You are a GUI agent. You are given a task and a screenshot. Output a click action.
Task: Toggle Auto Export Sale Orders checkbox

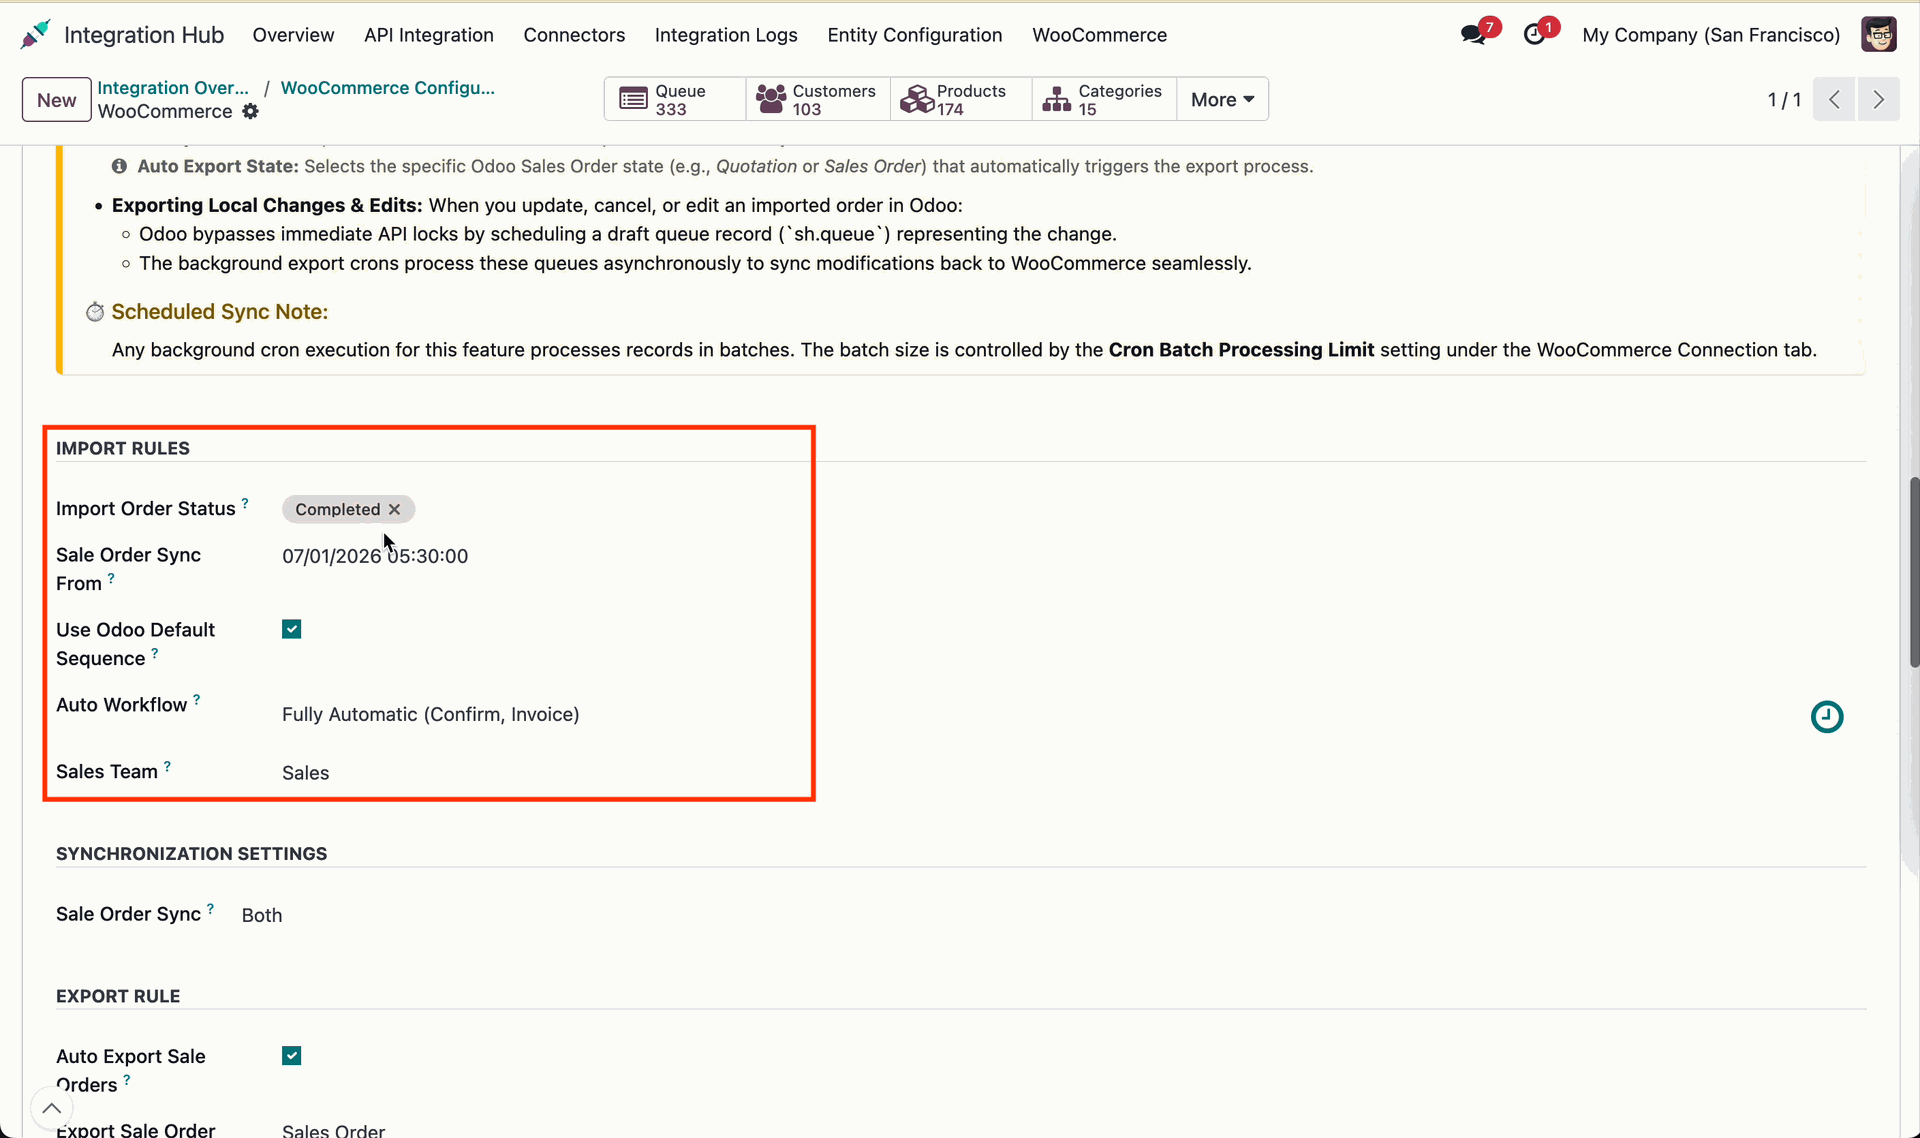[x=291, y=1056]
